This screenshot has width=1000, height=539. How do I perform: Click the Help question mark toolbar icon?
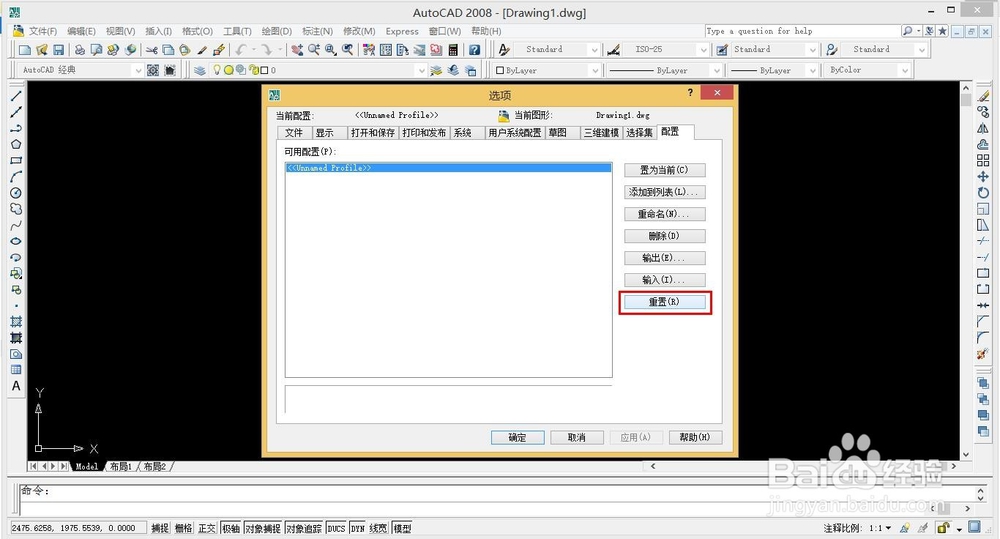tap(474, 50)
